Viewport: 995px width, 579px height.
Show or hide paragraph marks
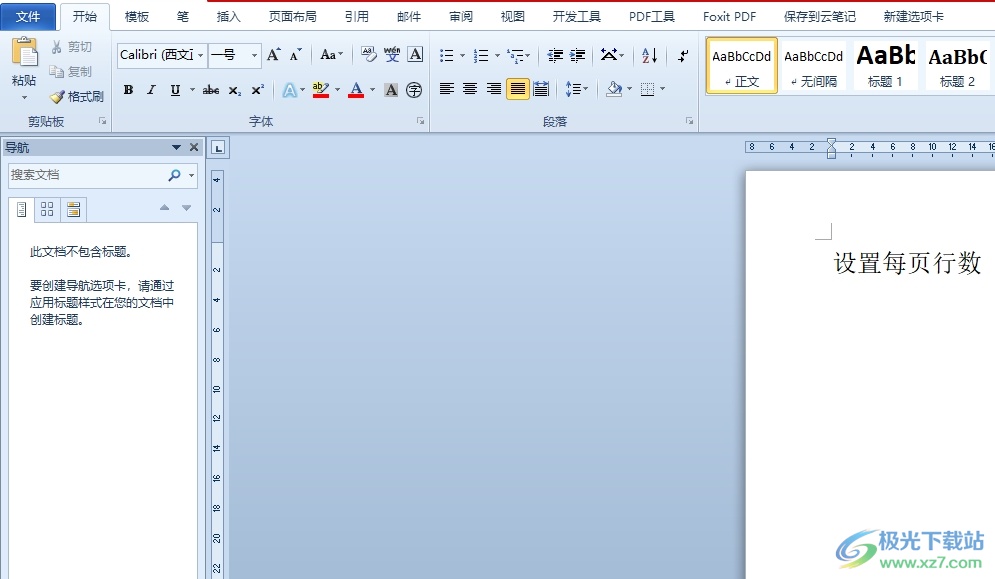point(683,56)
